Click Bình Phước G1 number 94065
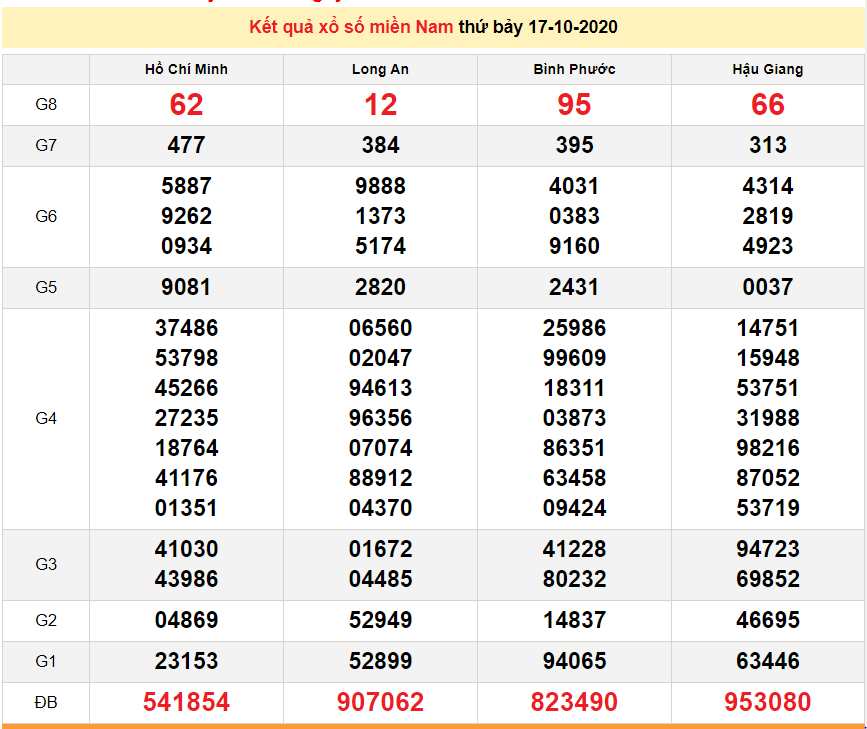 coord(574,661)
